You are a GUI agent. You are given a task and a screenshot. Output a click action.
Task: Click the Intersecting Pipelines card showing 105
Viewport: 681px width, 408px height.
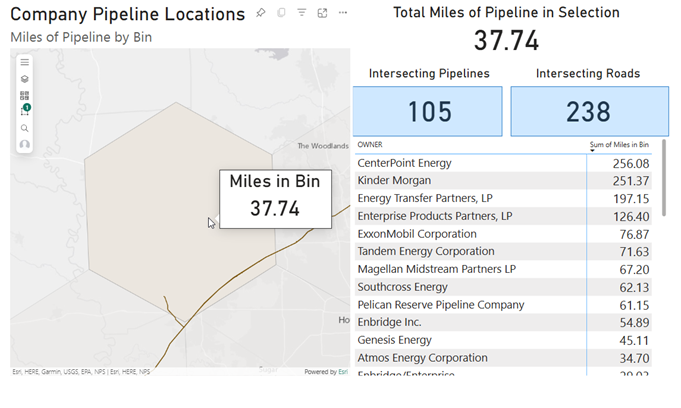[429, 111]
